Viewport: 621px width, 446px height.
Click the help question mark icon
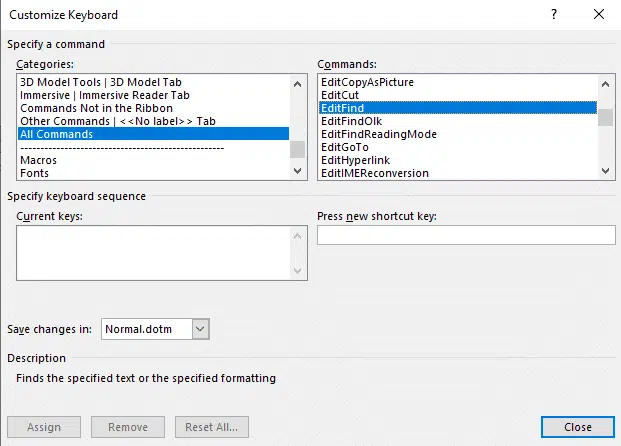pos(554,15)
